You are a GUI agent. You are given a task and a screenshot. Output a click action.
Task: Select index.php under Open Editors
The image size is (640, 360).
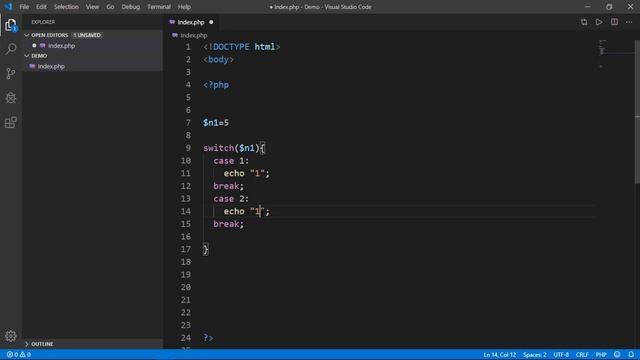coord(61,46)
